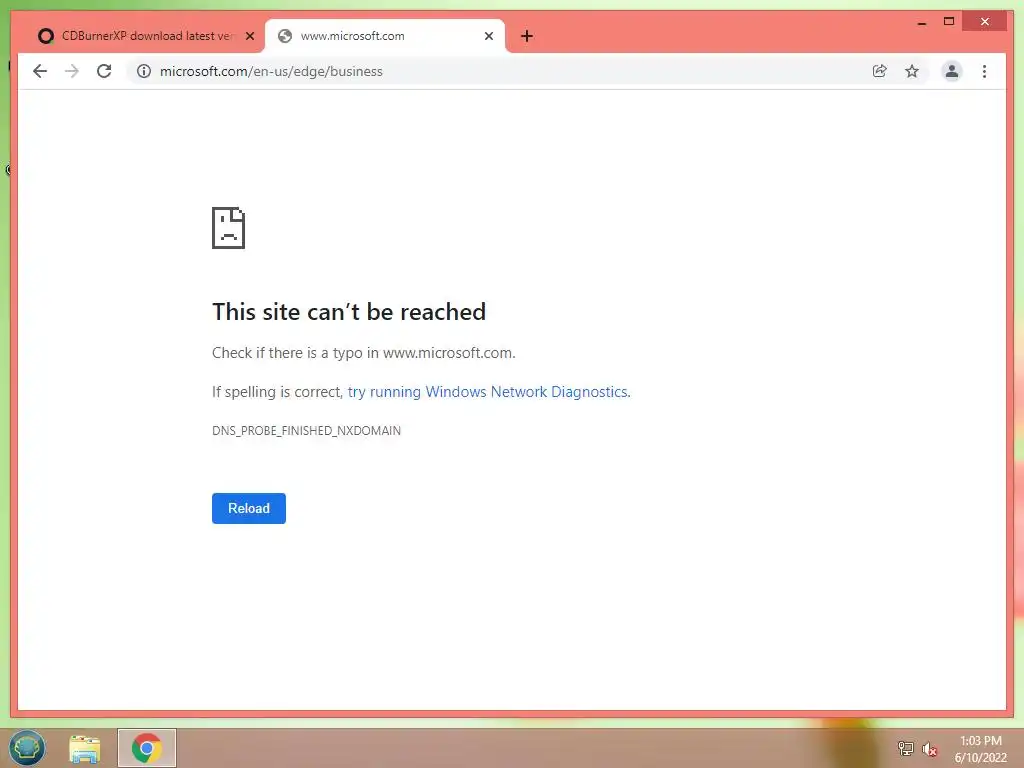
Task: Reload the page using the toolbar icon
Action: coord(104,71)
